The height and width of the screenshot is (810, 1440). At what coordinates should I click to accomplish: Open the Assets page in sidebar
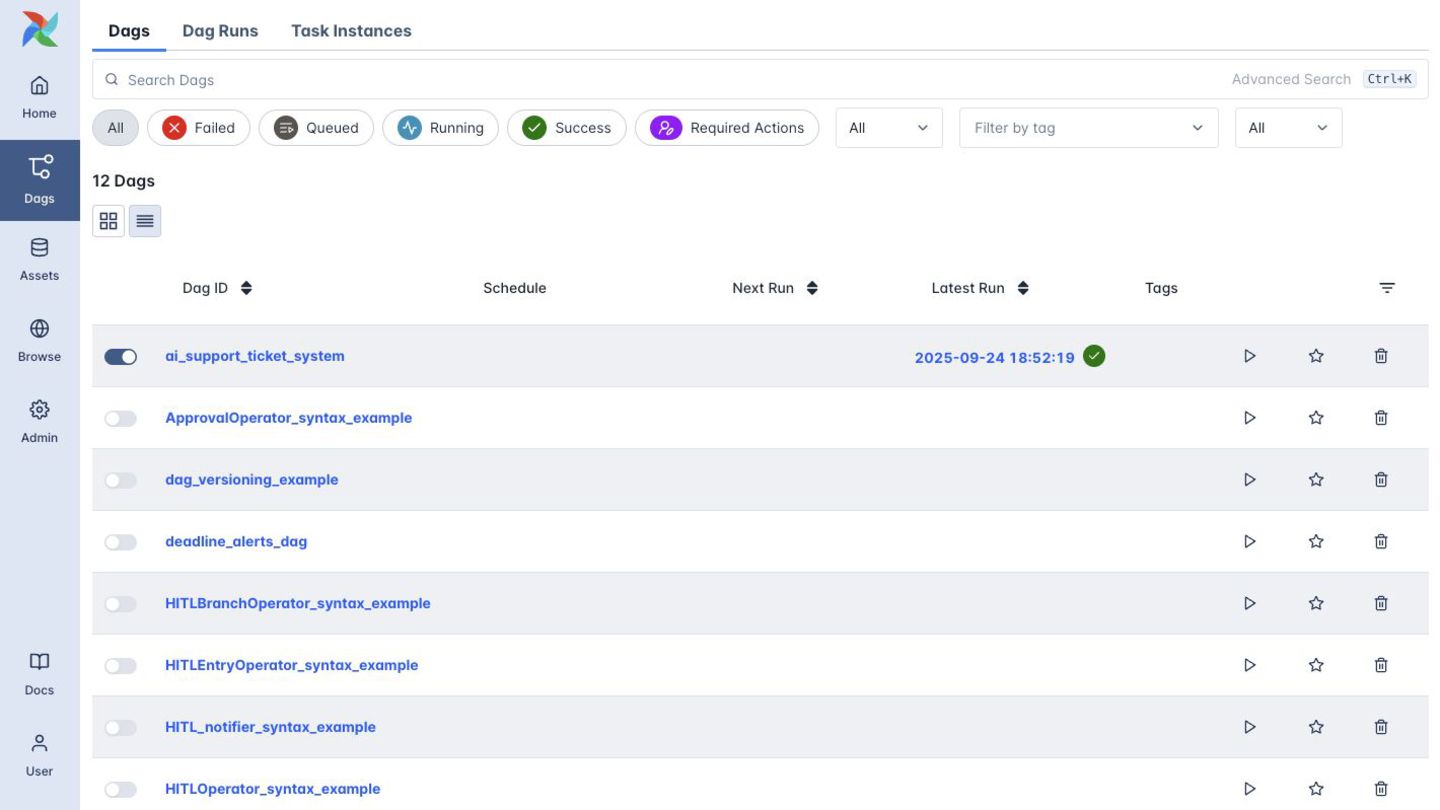[x=39, y=259]
